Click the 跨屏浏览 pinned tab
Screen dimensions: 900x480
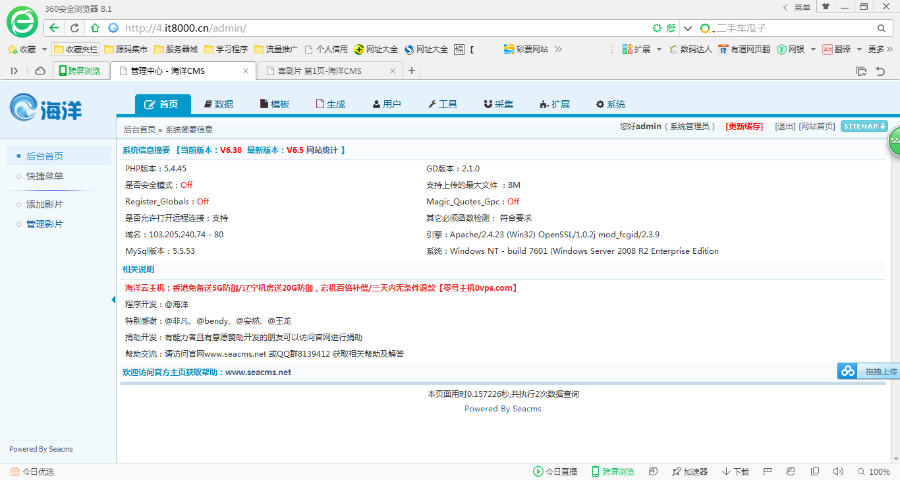tap(80, 71)
